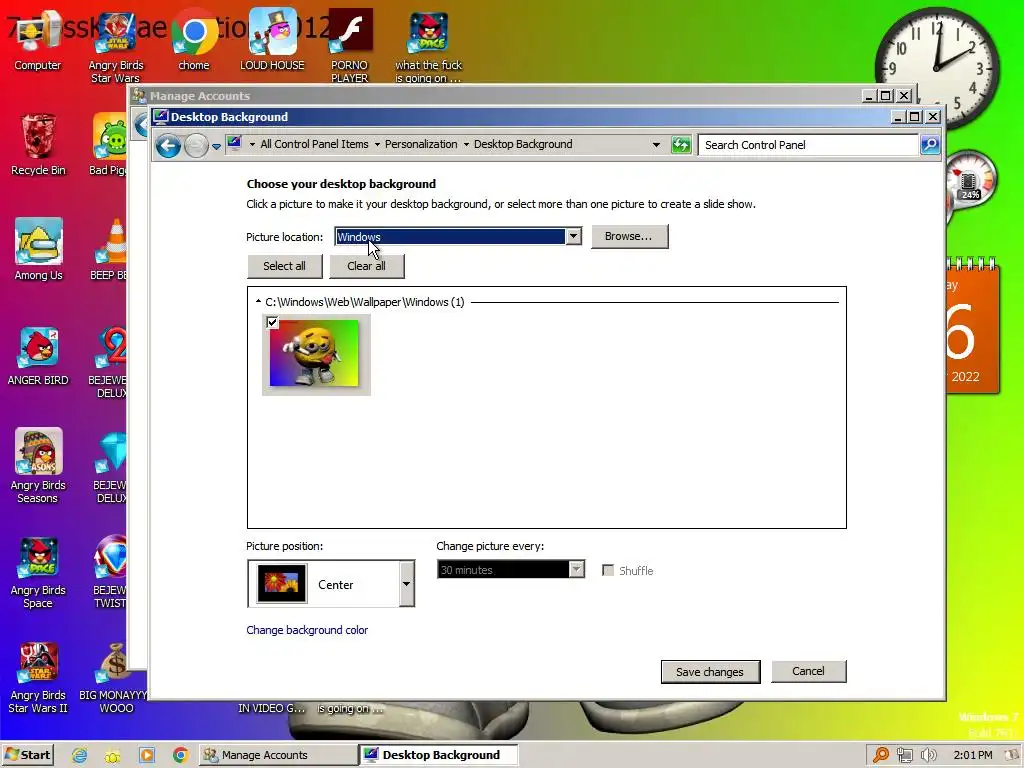Click Back arrow in Manage Accounts window

click(x=142, y=124)
